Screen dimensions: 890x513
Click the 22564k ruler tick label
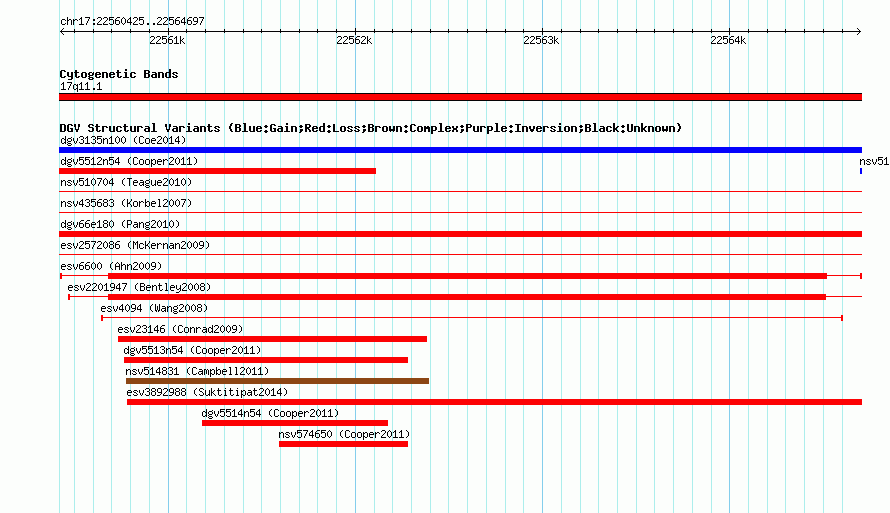[x=728, y=40]
